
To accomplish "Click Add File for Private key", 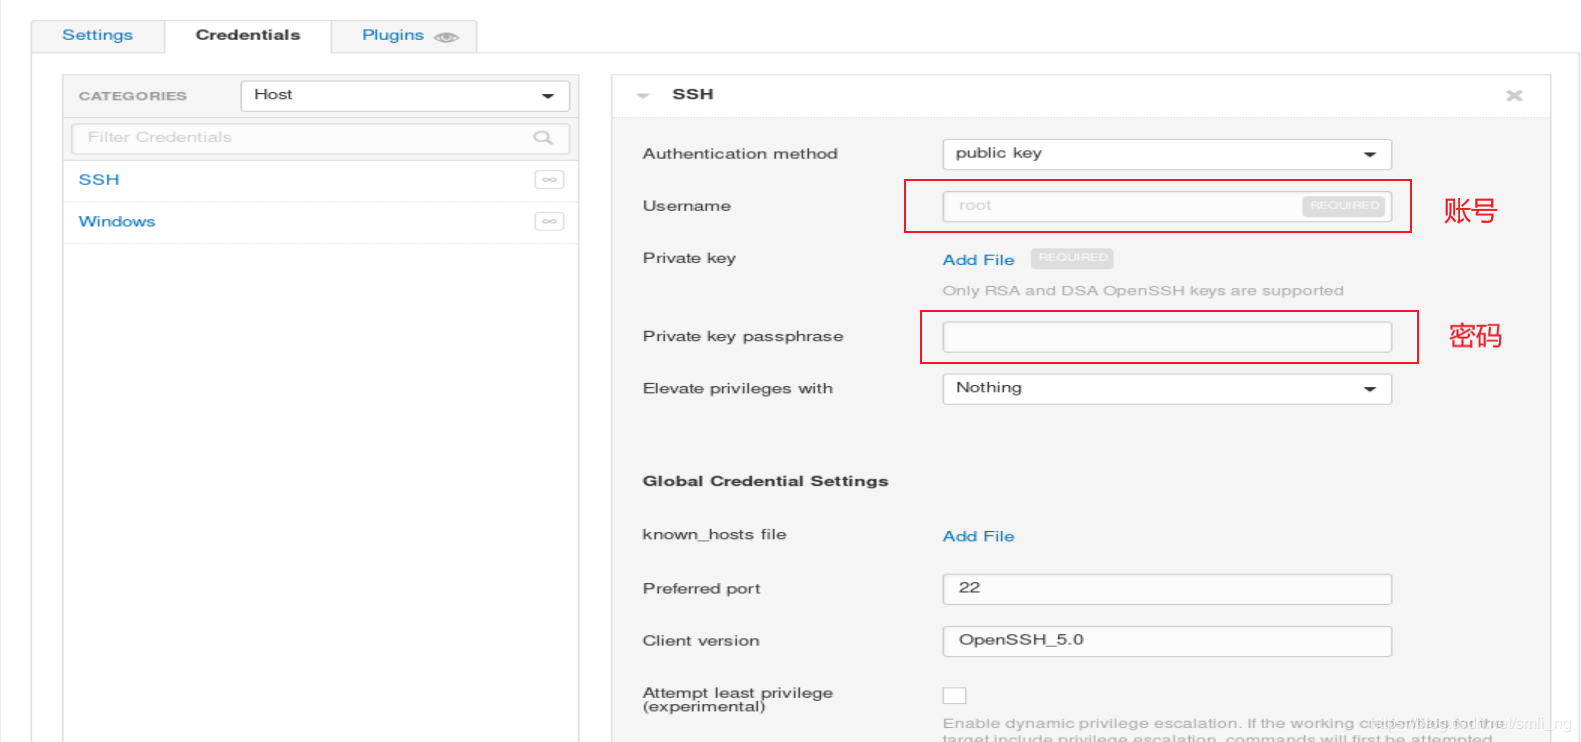I will coord(978,260).
